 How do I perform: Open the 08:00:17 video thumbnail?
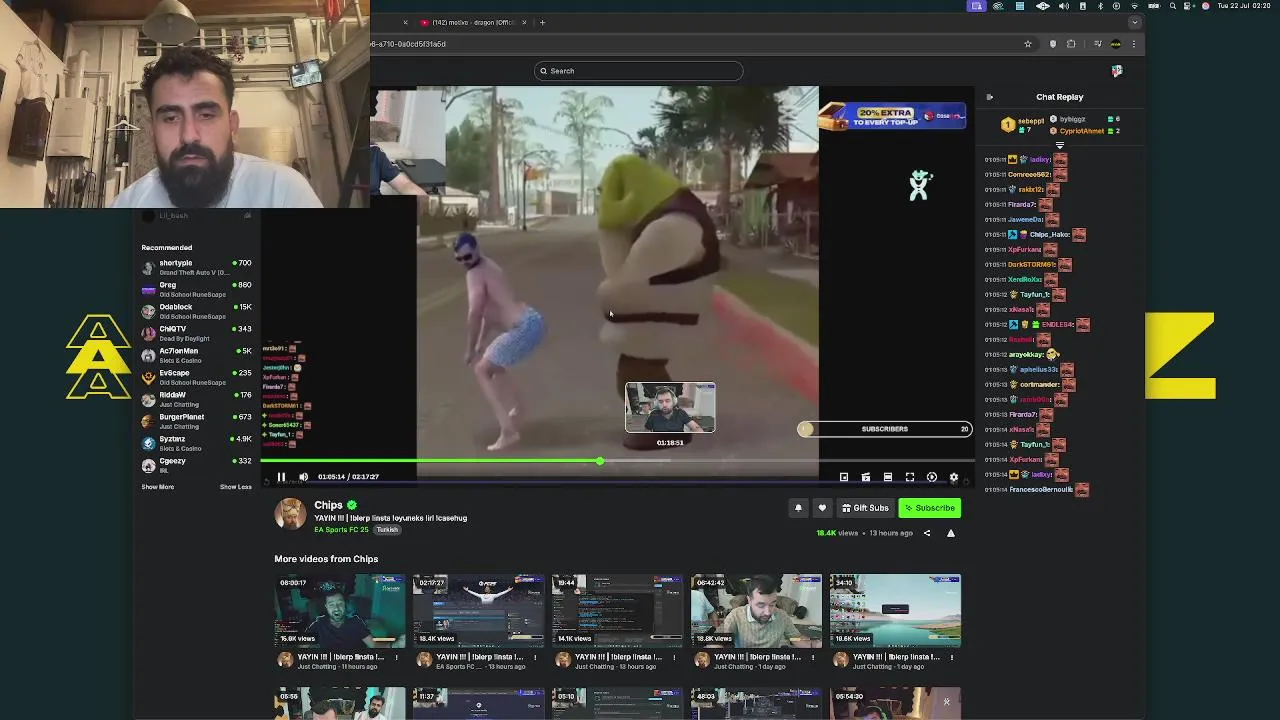340,611
